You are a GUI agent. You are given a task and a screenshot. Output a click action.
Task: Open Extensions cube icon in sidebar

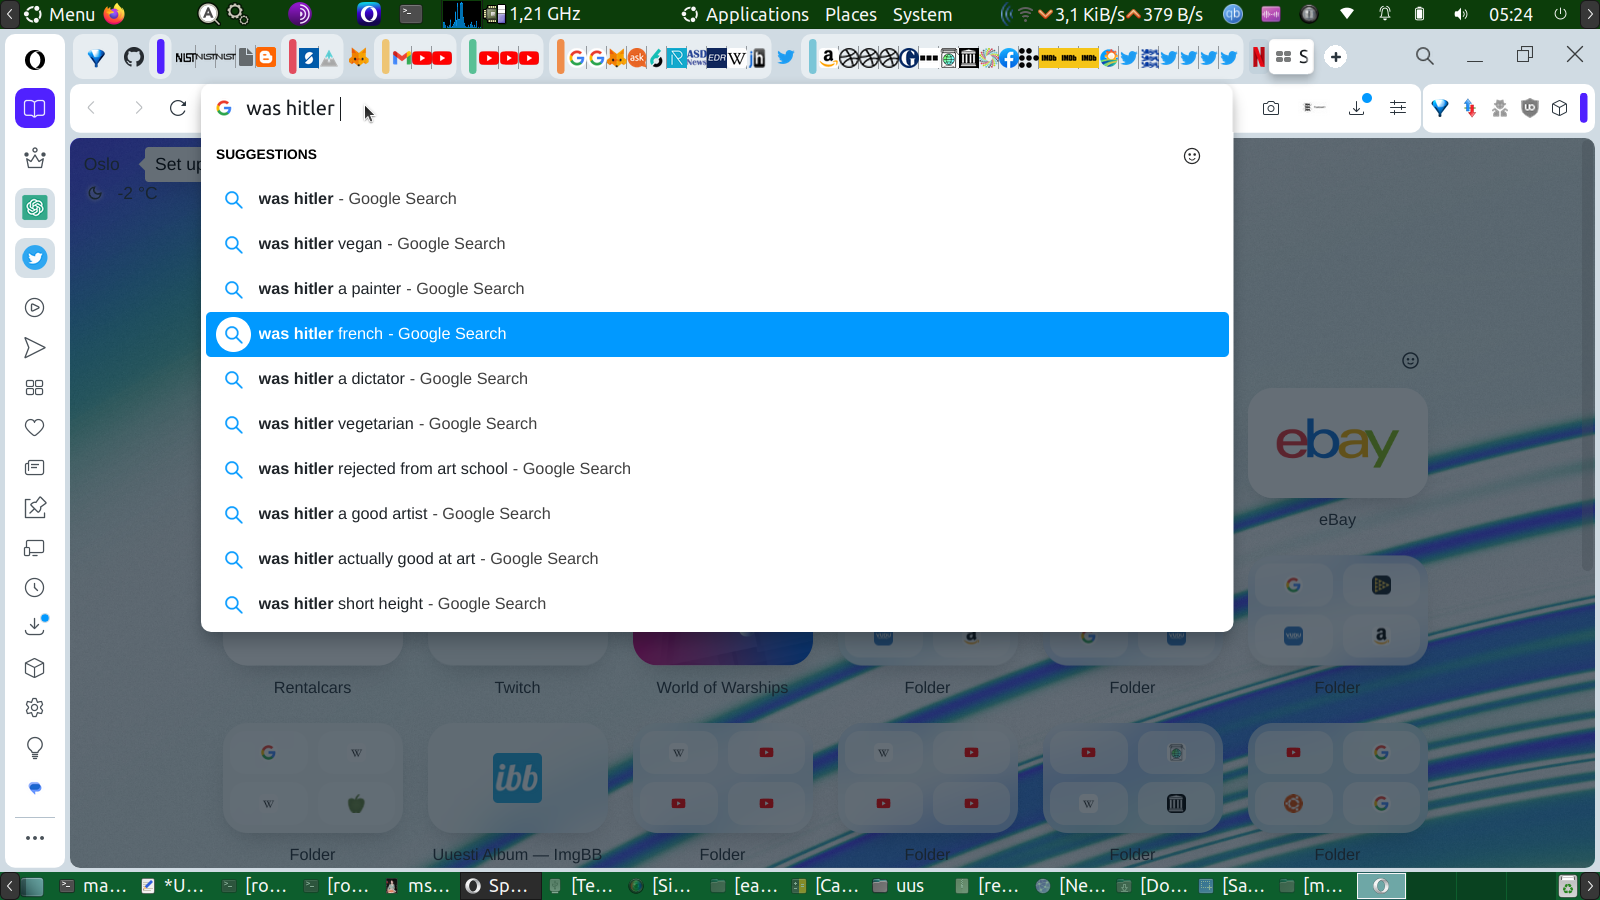pos(35,668)
